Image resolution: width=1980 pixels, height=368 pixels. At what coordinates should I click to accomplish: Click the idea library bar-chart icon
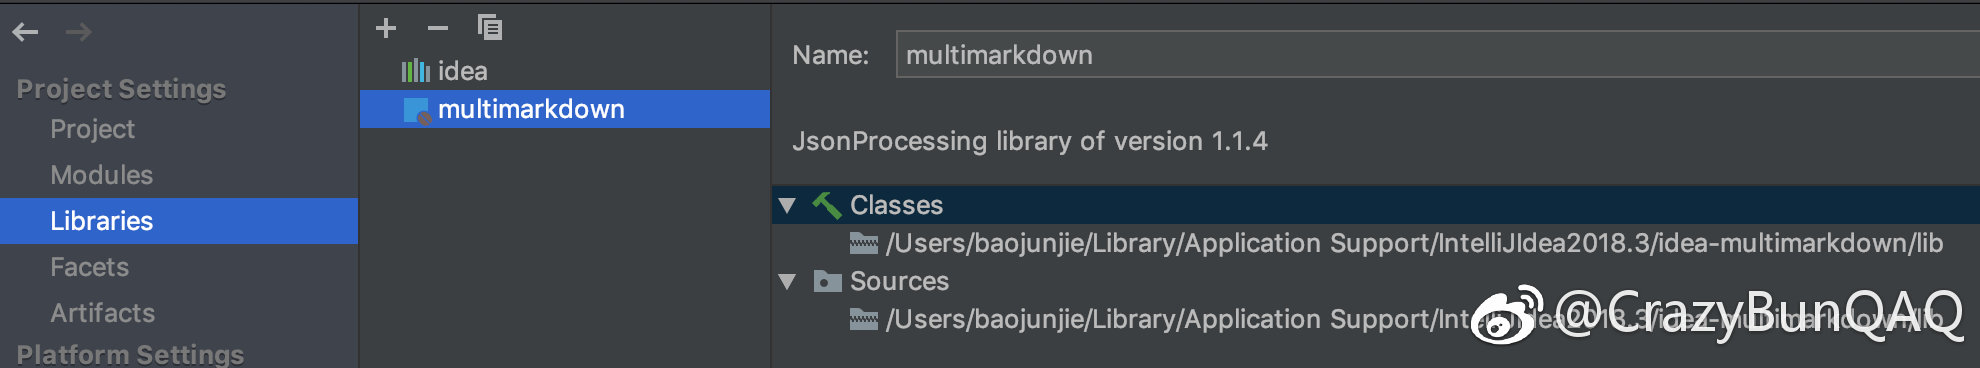(x=415, y=71)
